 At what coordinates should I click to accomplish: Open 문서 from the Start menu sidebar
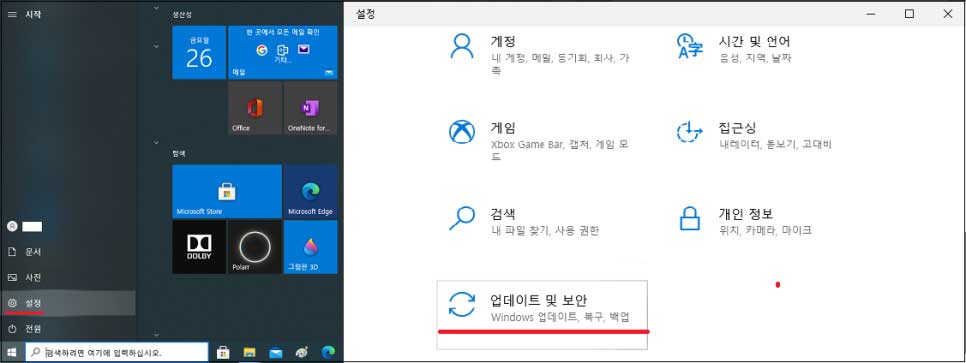pos(68,252)
